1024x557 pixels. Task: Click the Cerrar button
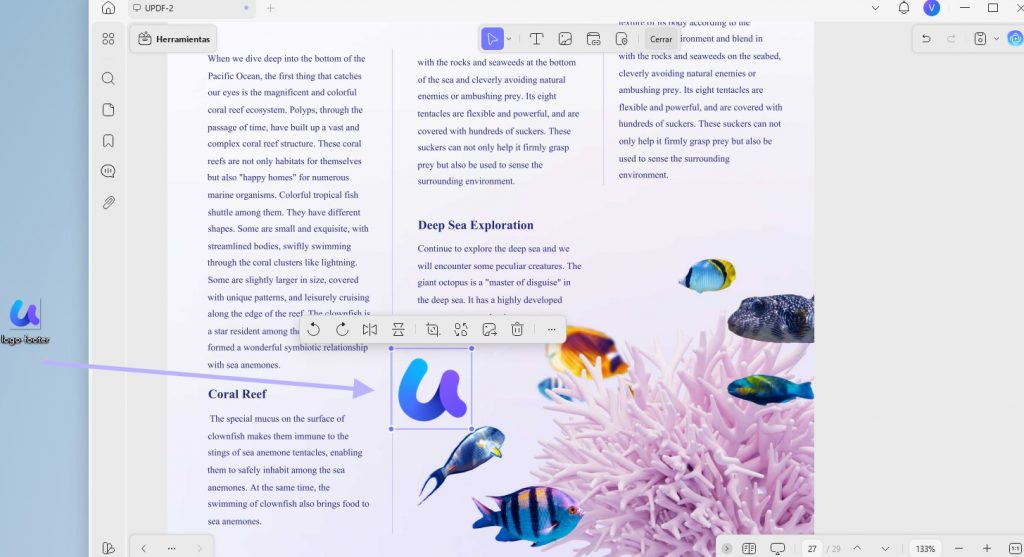point(661,39)
